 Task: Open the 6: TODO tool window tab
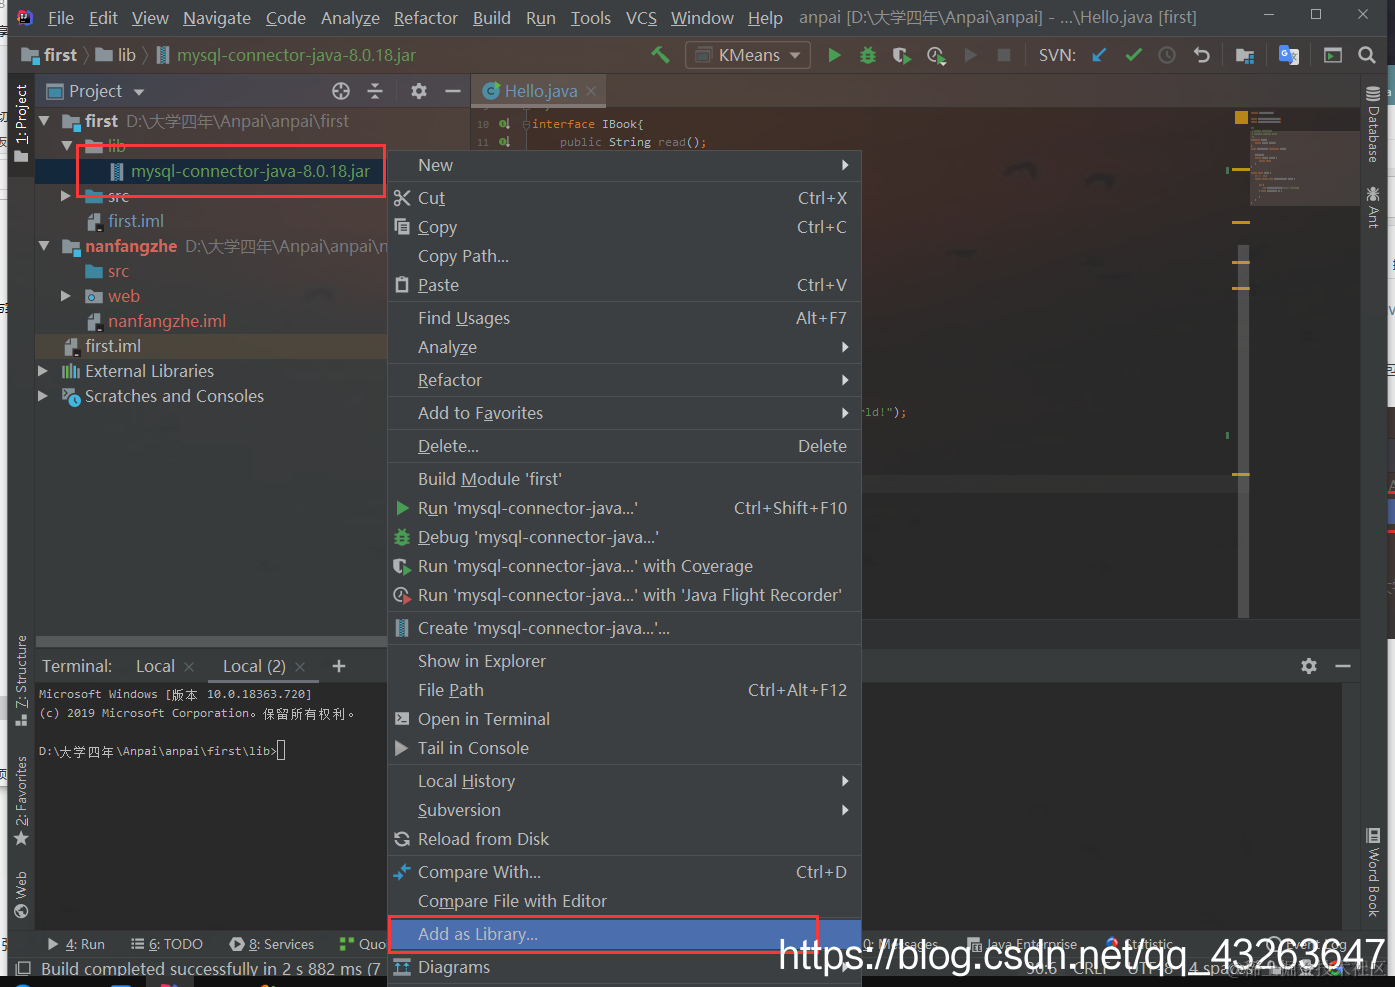click(x=167, y=944)
